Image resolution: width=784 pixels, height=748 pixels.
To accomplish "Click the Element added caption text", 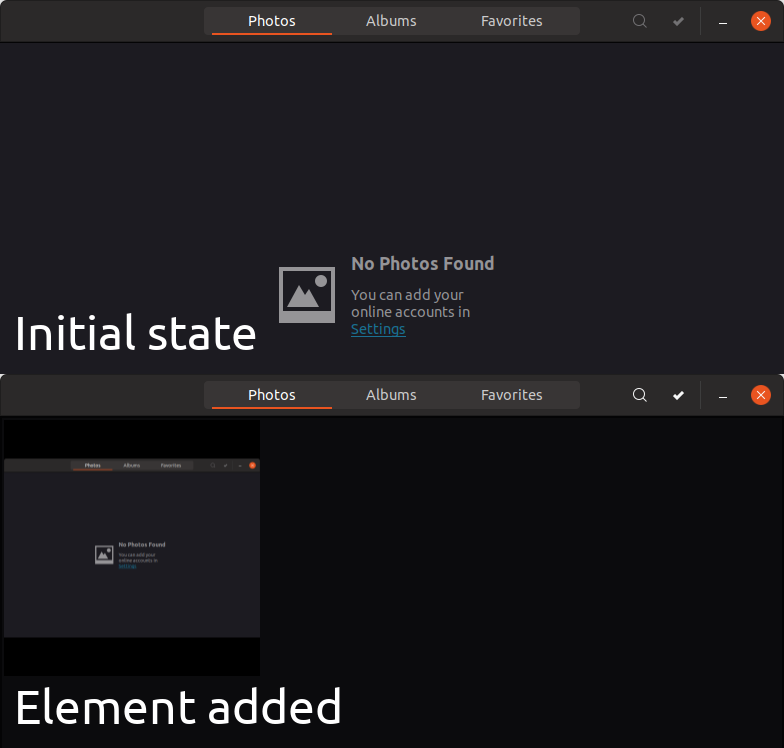I will 178,707.
